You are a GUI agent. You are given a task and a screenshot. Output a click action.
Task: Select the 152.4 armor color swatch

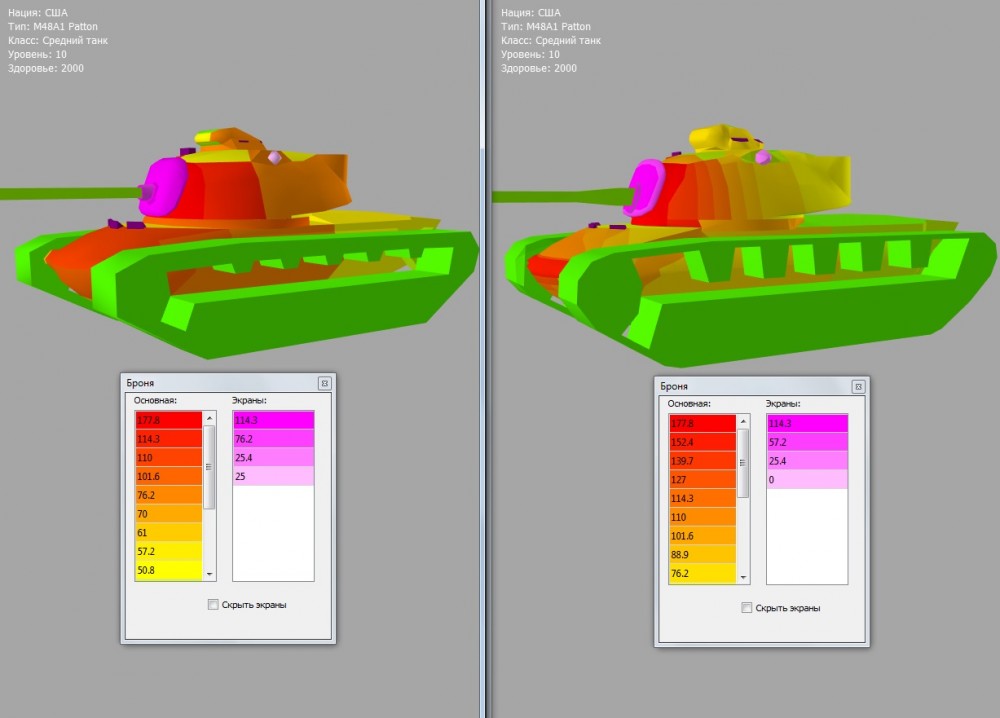702,442
